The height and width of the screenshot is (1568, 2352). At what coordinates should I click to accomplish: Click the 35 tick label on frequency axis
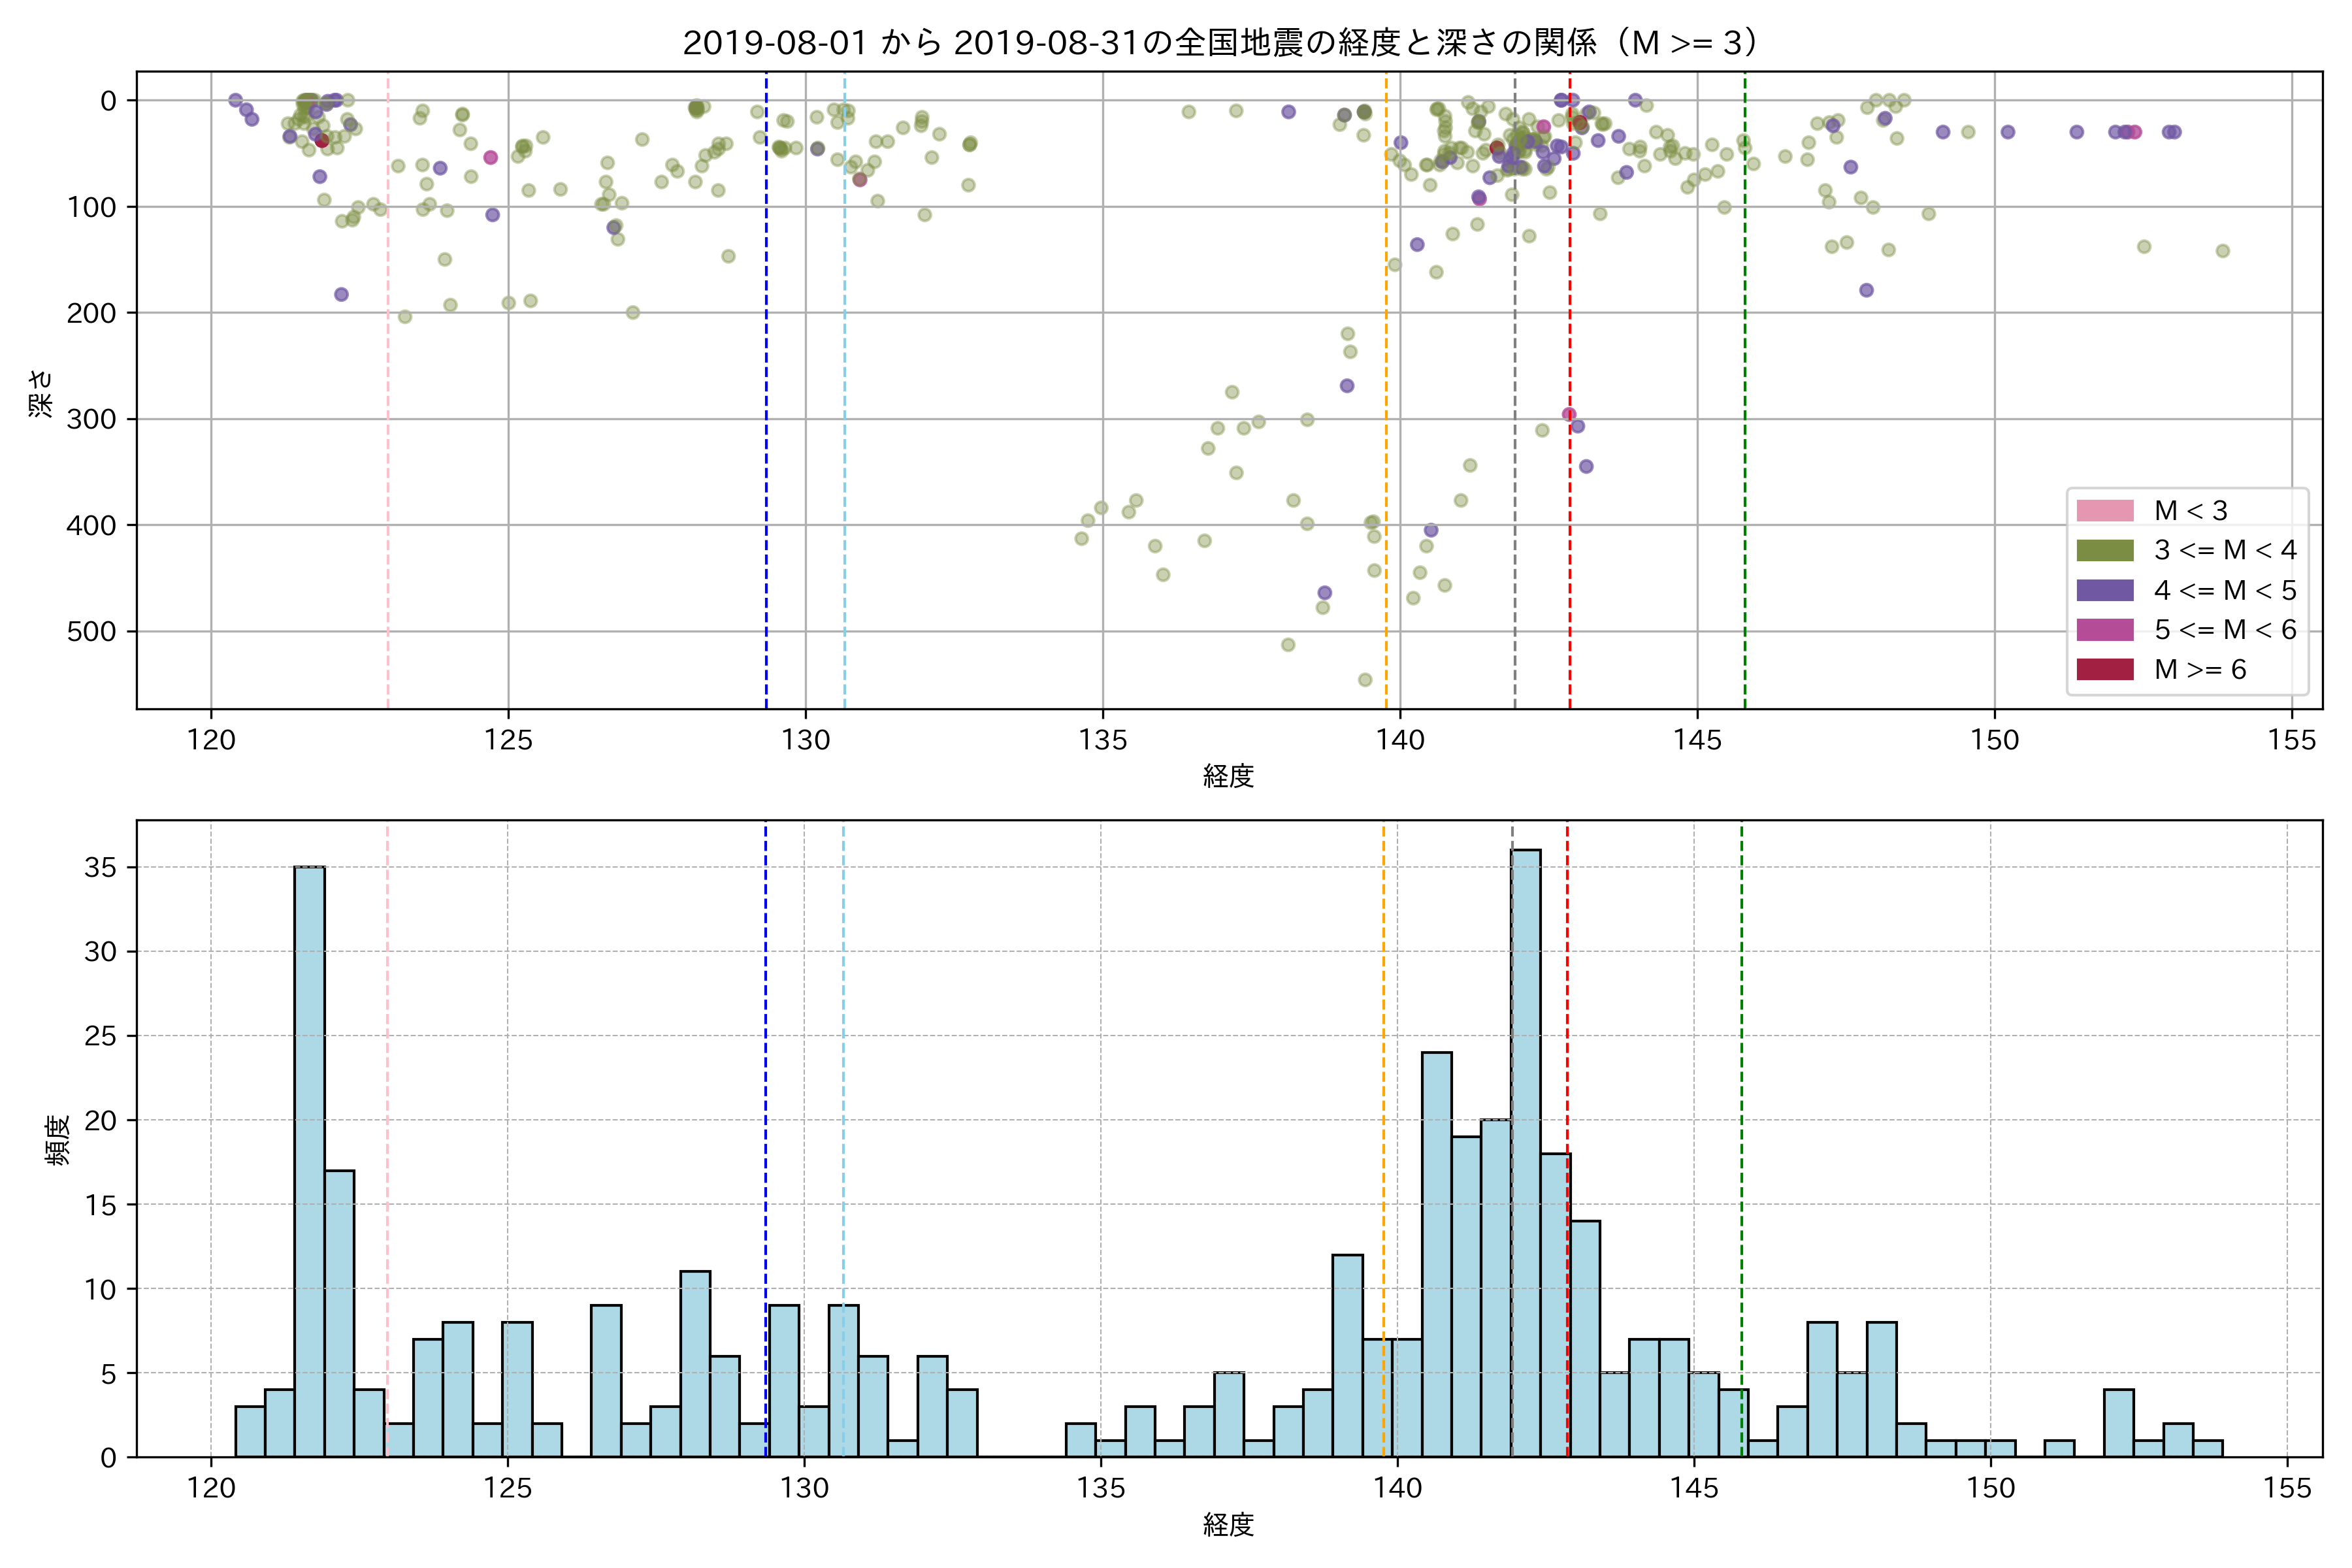pyautogui.click(x=100, y=868)
